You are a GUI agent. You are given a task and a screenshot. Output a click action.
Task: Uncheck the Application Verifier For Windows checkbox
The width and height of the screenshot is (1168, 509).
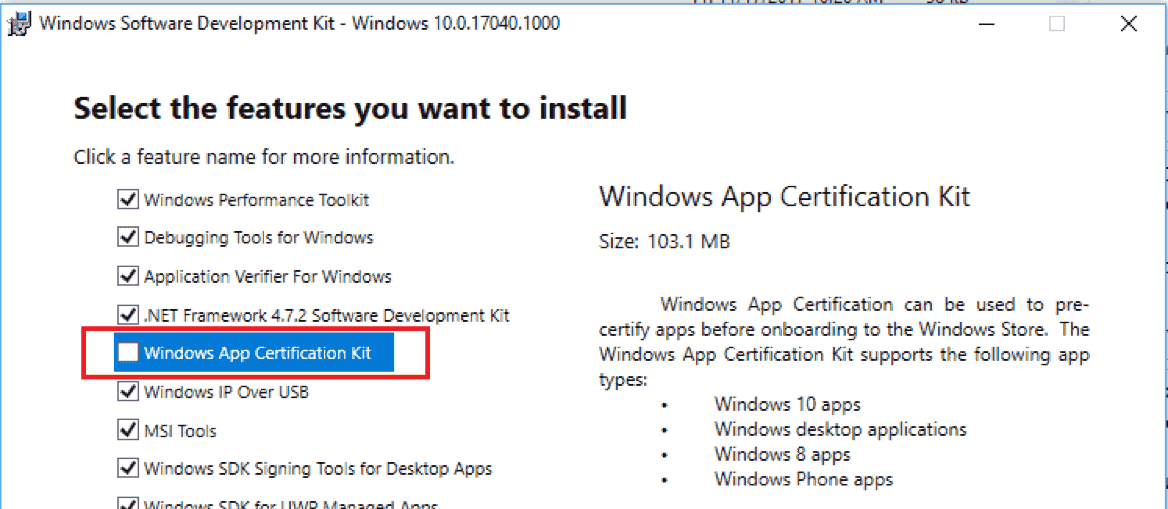[x=128, y=276]
